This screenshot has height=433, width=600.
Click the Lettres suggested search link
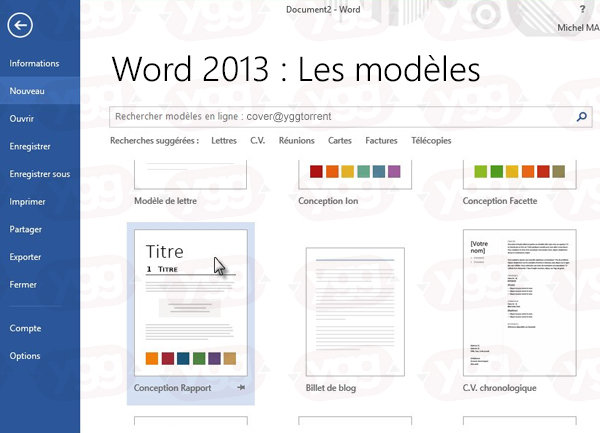224,141
